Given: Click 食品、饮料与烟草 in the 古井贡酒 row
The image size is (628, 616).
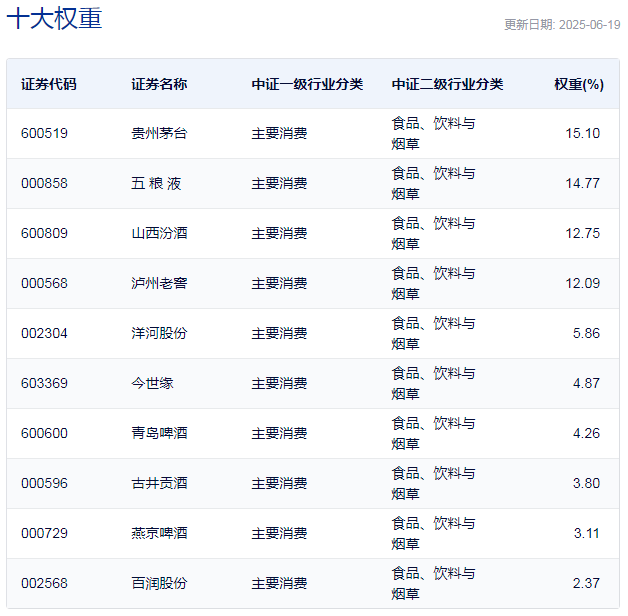Looking at the screenshot, I should pos(433,483).
